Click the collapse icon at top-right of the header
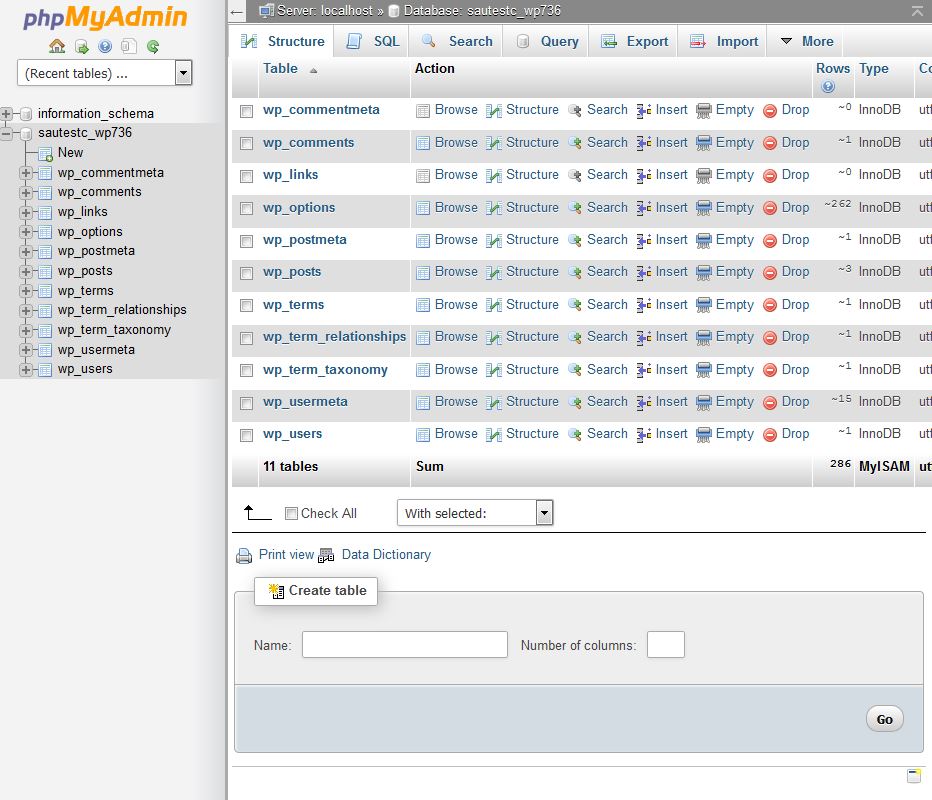The height and width of the screenshot is (800, 932). pos(918,10)
